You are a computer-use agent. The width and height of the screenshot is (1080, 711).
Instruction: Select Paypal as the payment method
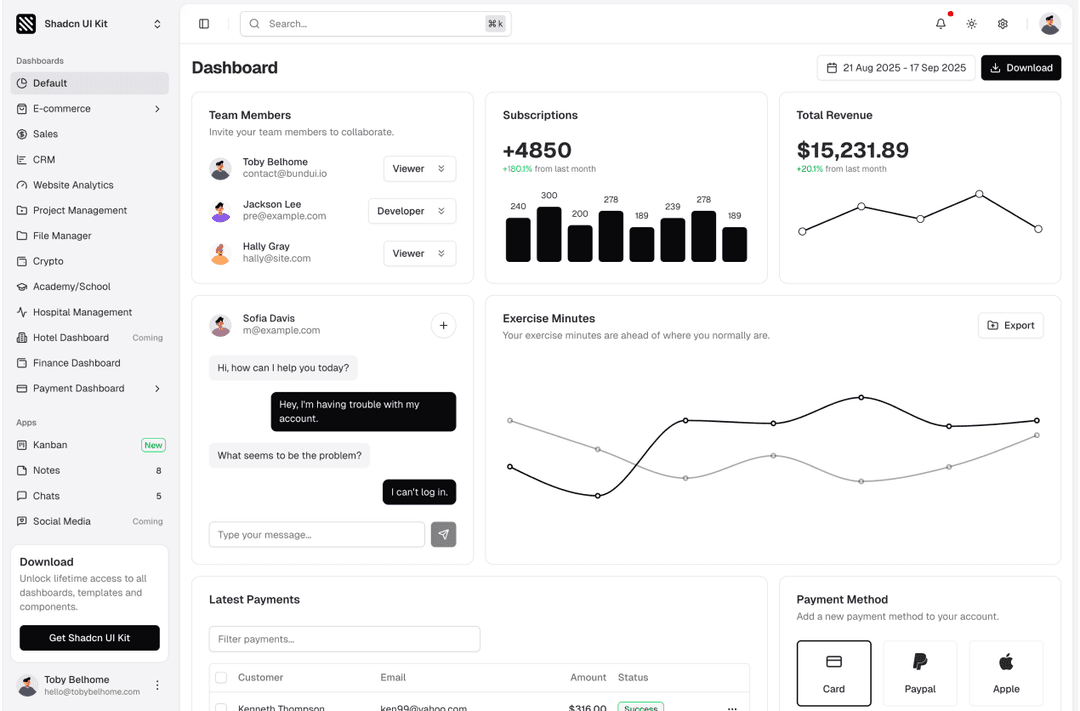tap(919, 672)
